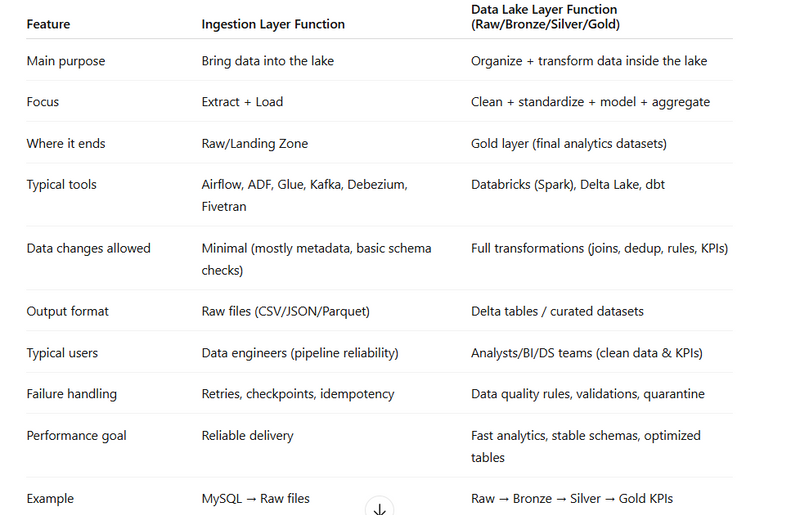
Task: Click "Retries, checkpoints, idempotency" cell
Action: pos(297,394)
